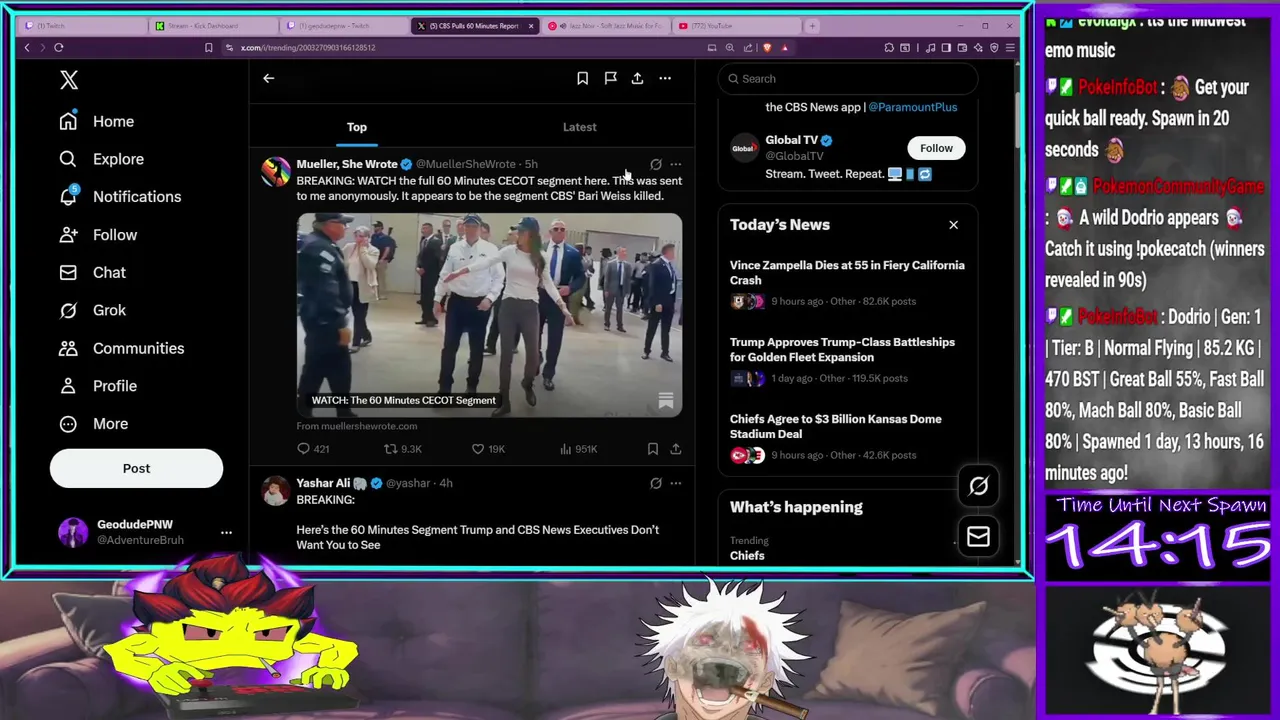Open Yashar Ali profile name
Viewport: 1280px width, 720px height.
[x=323, y=483]
